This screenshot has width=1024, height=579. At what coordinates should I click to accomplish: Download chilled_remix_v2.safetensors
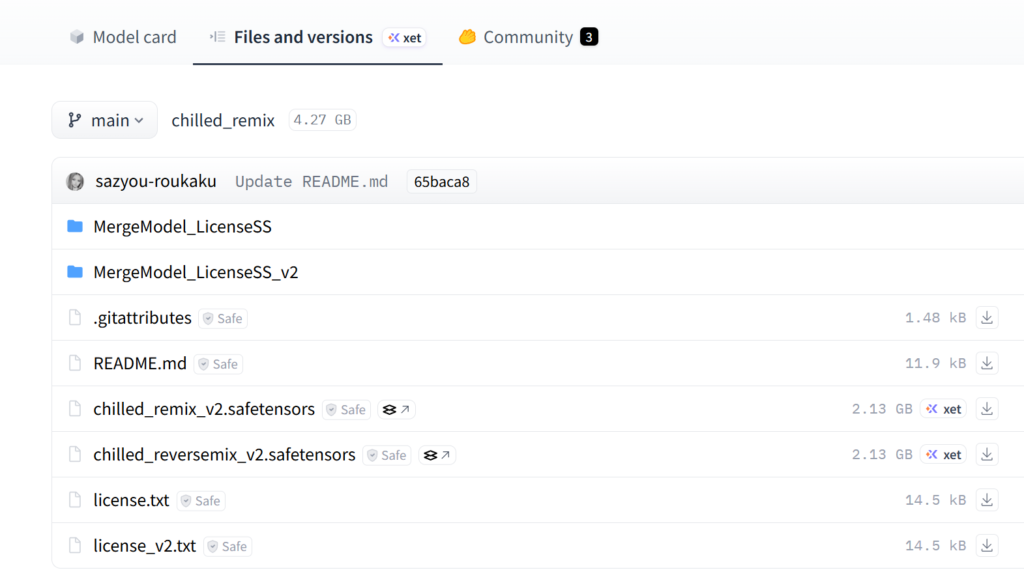[987, 409]
